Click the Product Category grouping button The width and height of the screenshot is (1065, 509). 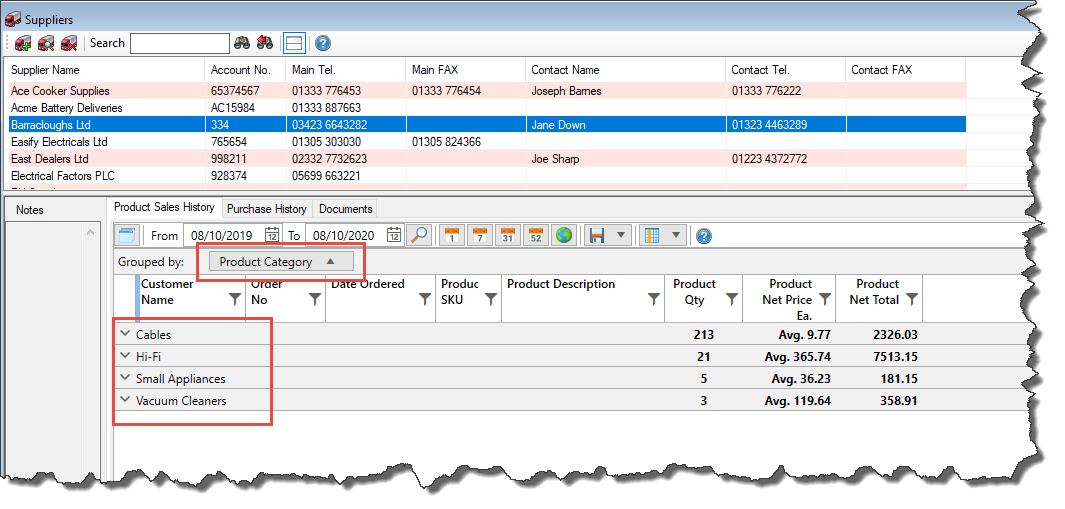tap(279, 262)
